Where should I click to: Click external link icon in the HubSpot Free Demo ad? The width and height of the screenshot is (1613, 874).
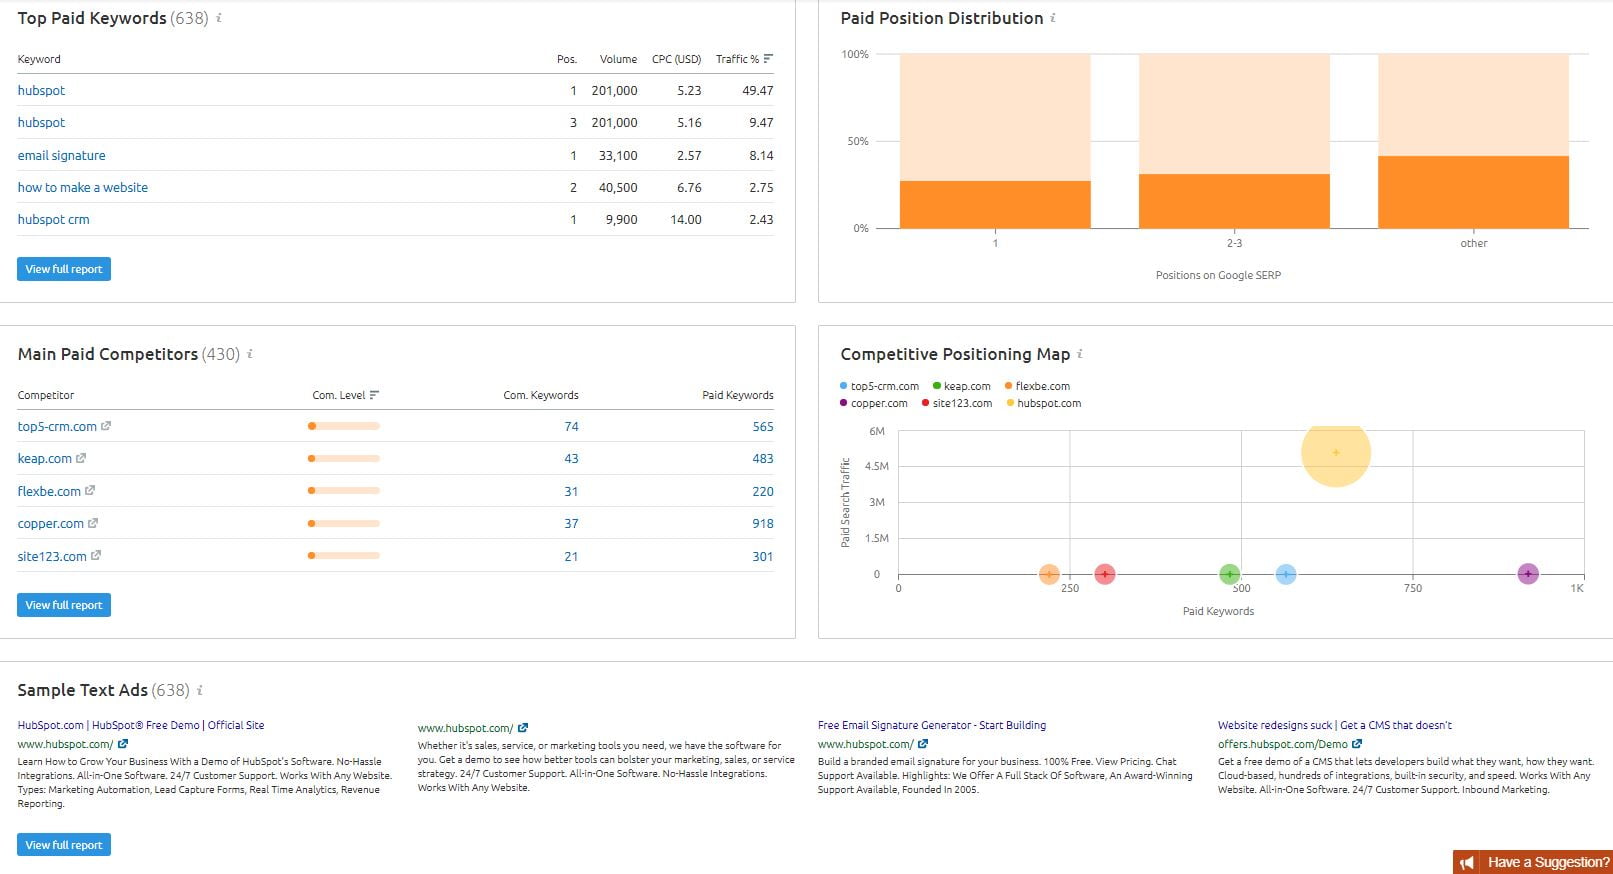(123, 744)
